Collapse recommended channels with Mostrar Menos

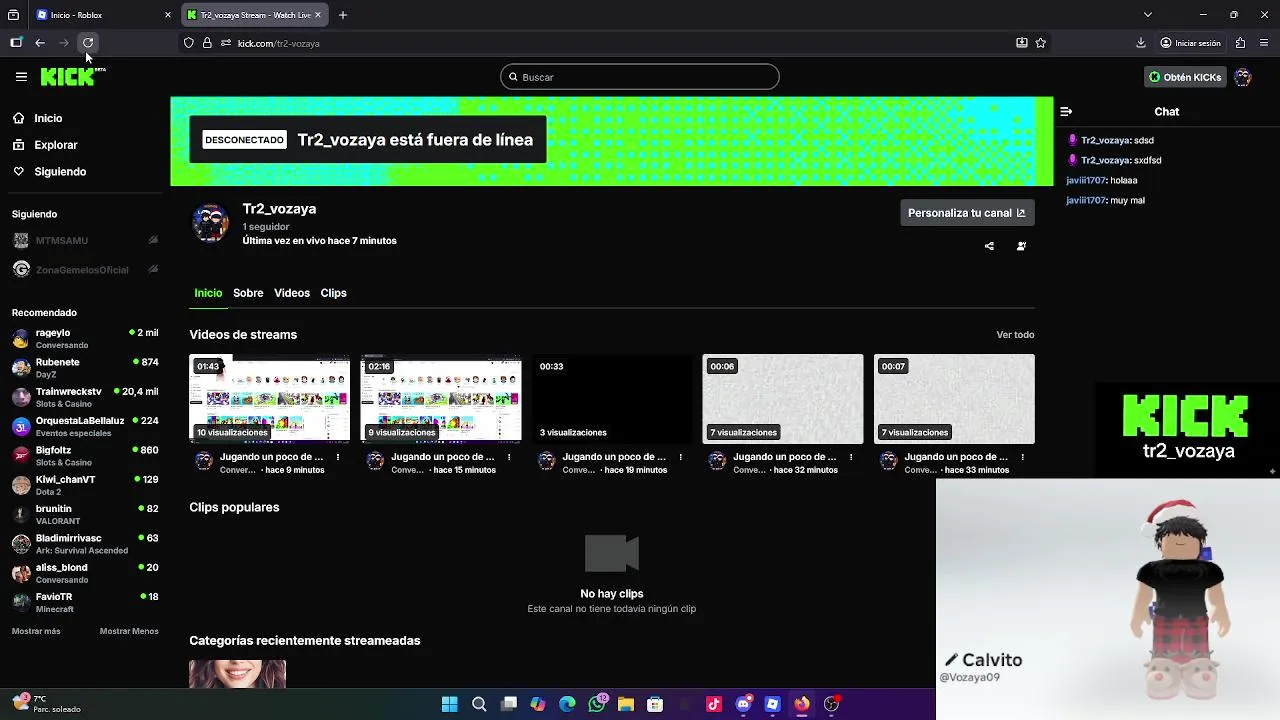(x=129, y=631)
